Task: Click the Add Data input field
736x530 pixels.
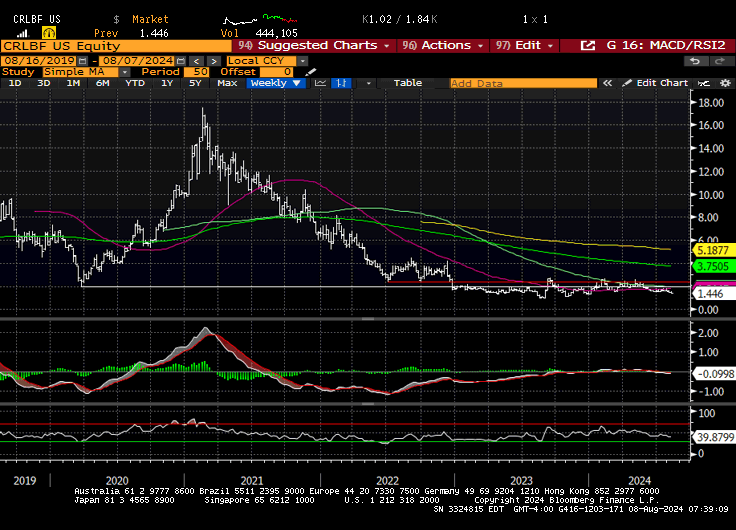Action: [523, 83]
